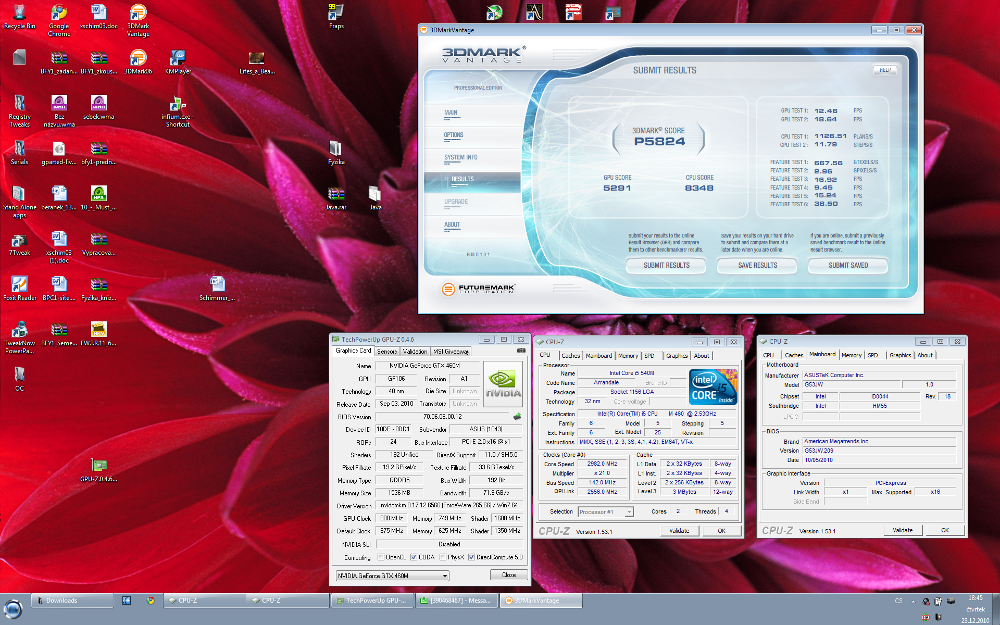Select the Serials desktop icon

click(19, 152)
